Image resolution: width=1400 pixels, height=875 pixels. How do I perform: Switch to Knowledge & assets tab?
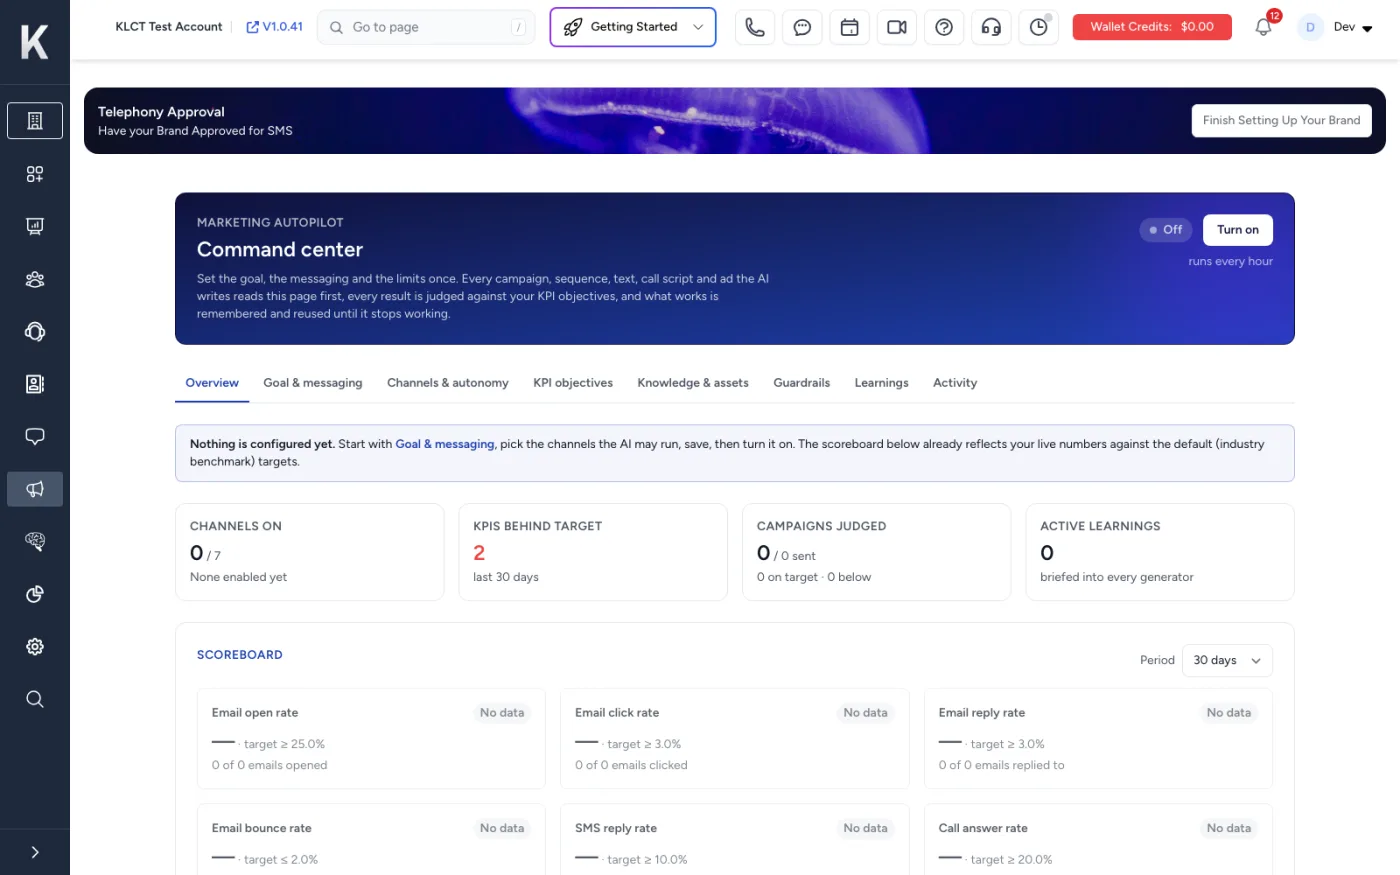(x=693, y=383)
